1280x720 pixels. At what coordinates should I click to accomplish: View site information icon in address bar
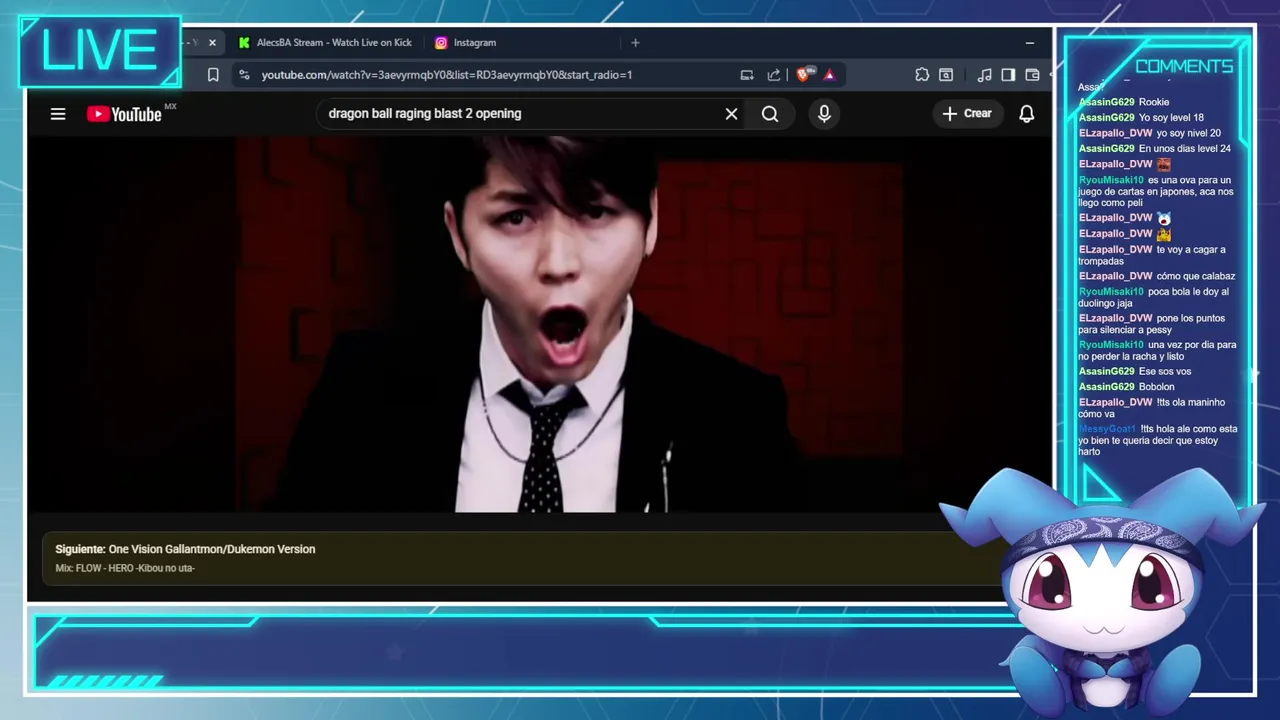click(245, 75)
